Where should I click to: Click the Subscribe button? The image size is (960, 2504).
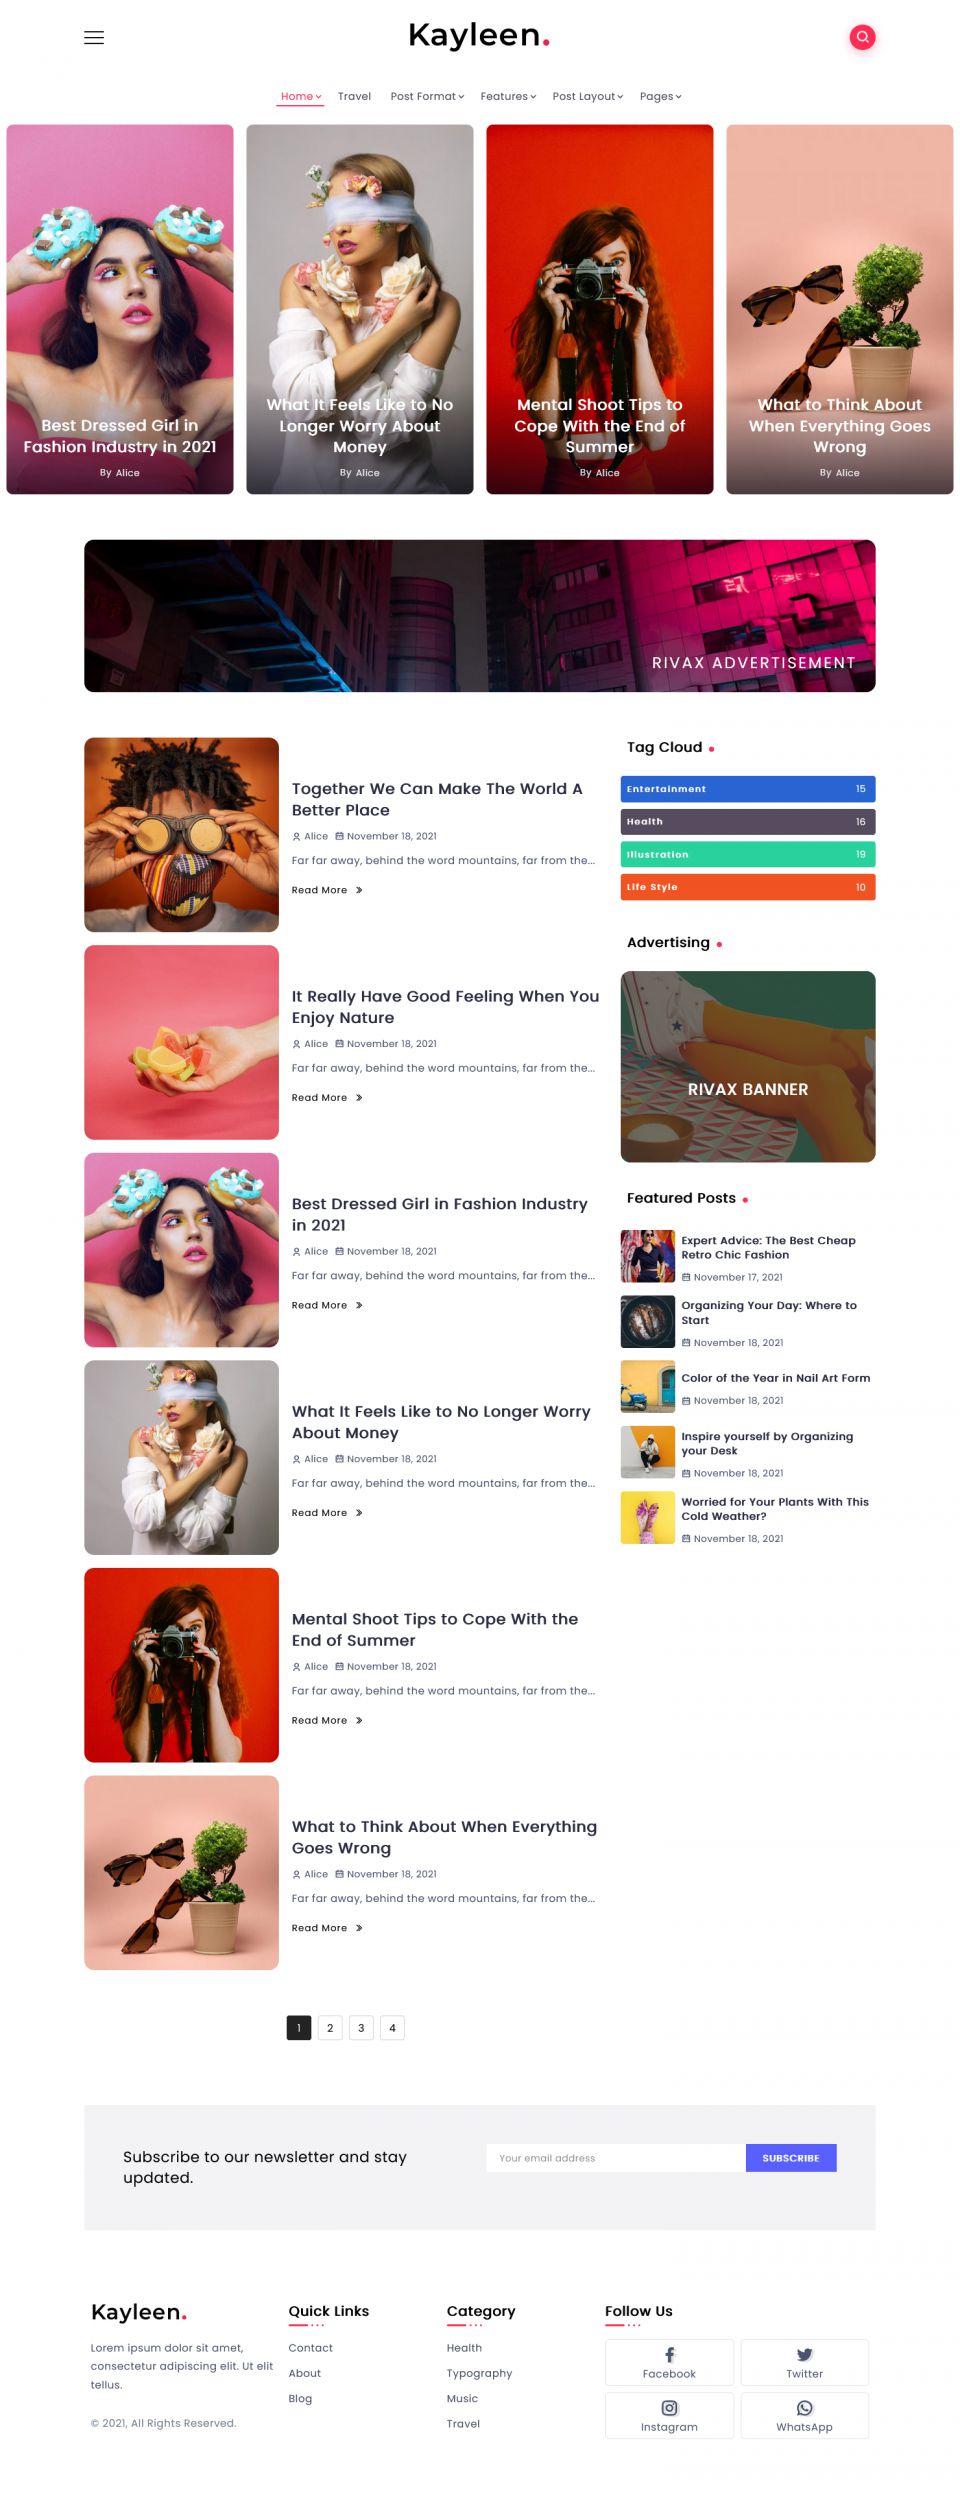(x=790, y=2157)
